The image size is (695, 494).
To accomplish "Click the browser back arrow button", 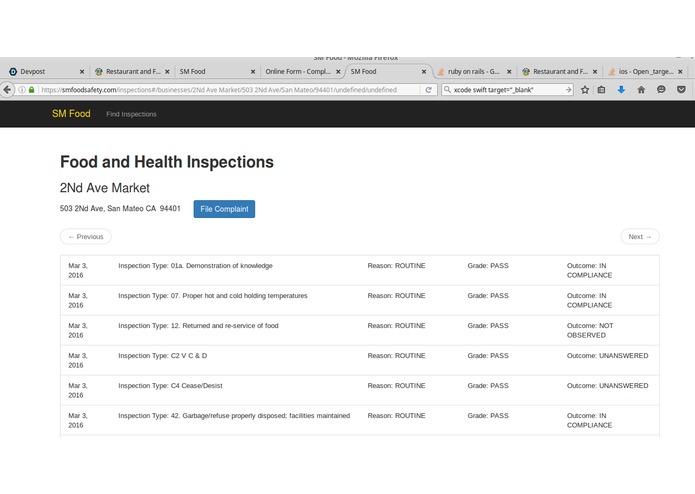I will [7, 90].
